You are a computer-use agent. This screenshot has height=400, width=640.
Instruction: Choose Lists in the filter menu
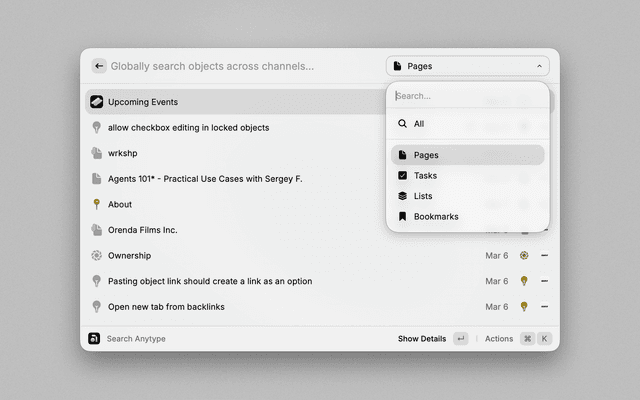click(x=423, y=196)
